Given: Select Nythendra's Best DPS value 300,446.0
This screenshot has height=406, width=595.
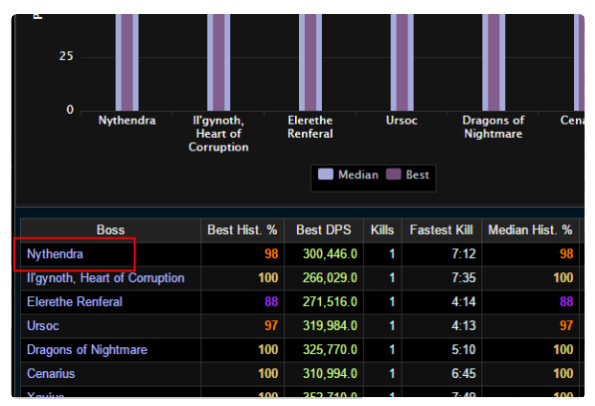Looking at the screenshot, I should (x=330, y=254).
